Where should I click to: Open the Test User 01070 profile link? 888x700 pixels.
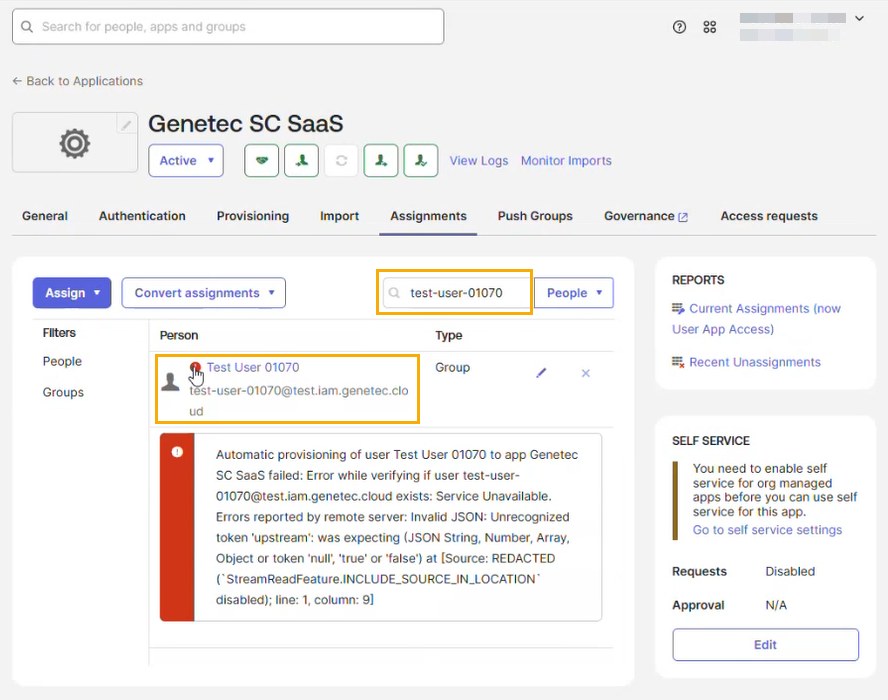253,367
